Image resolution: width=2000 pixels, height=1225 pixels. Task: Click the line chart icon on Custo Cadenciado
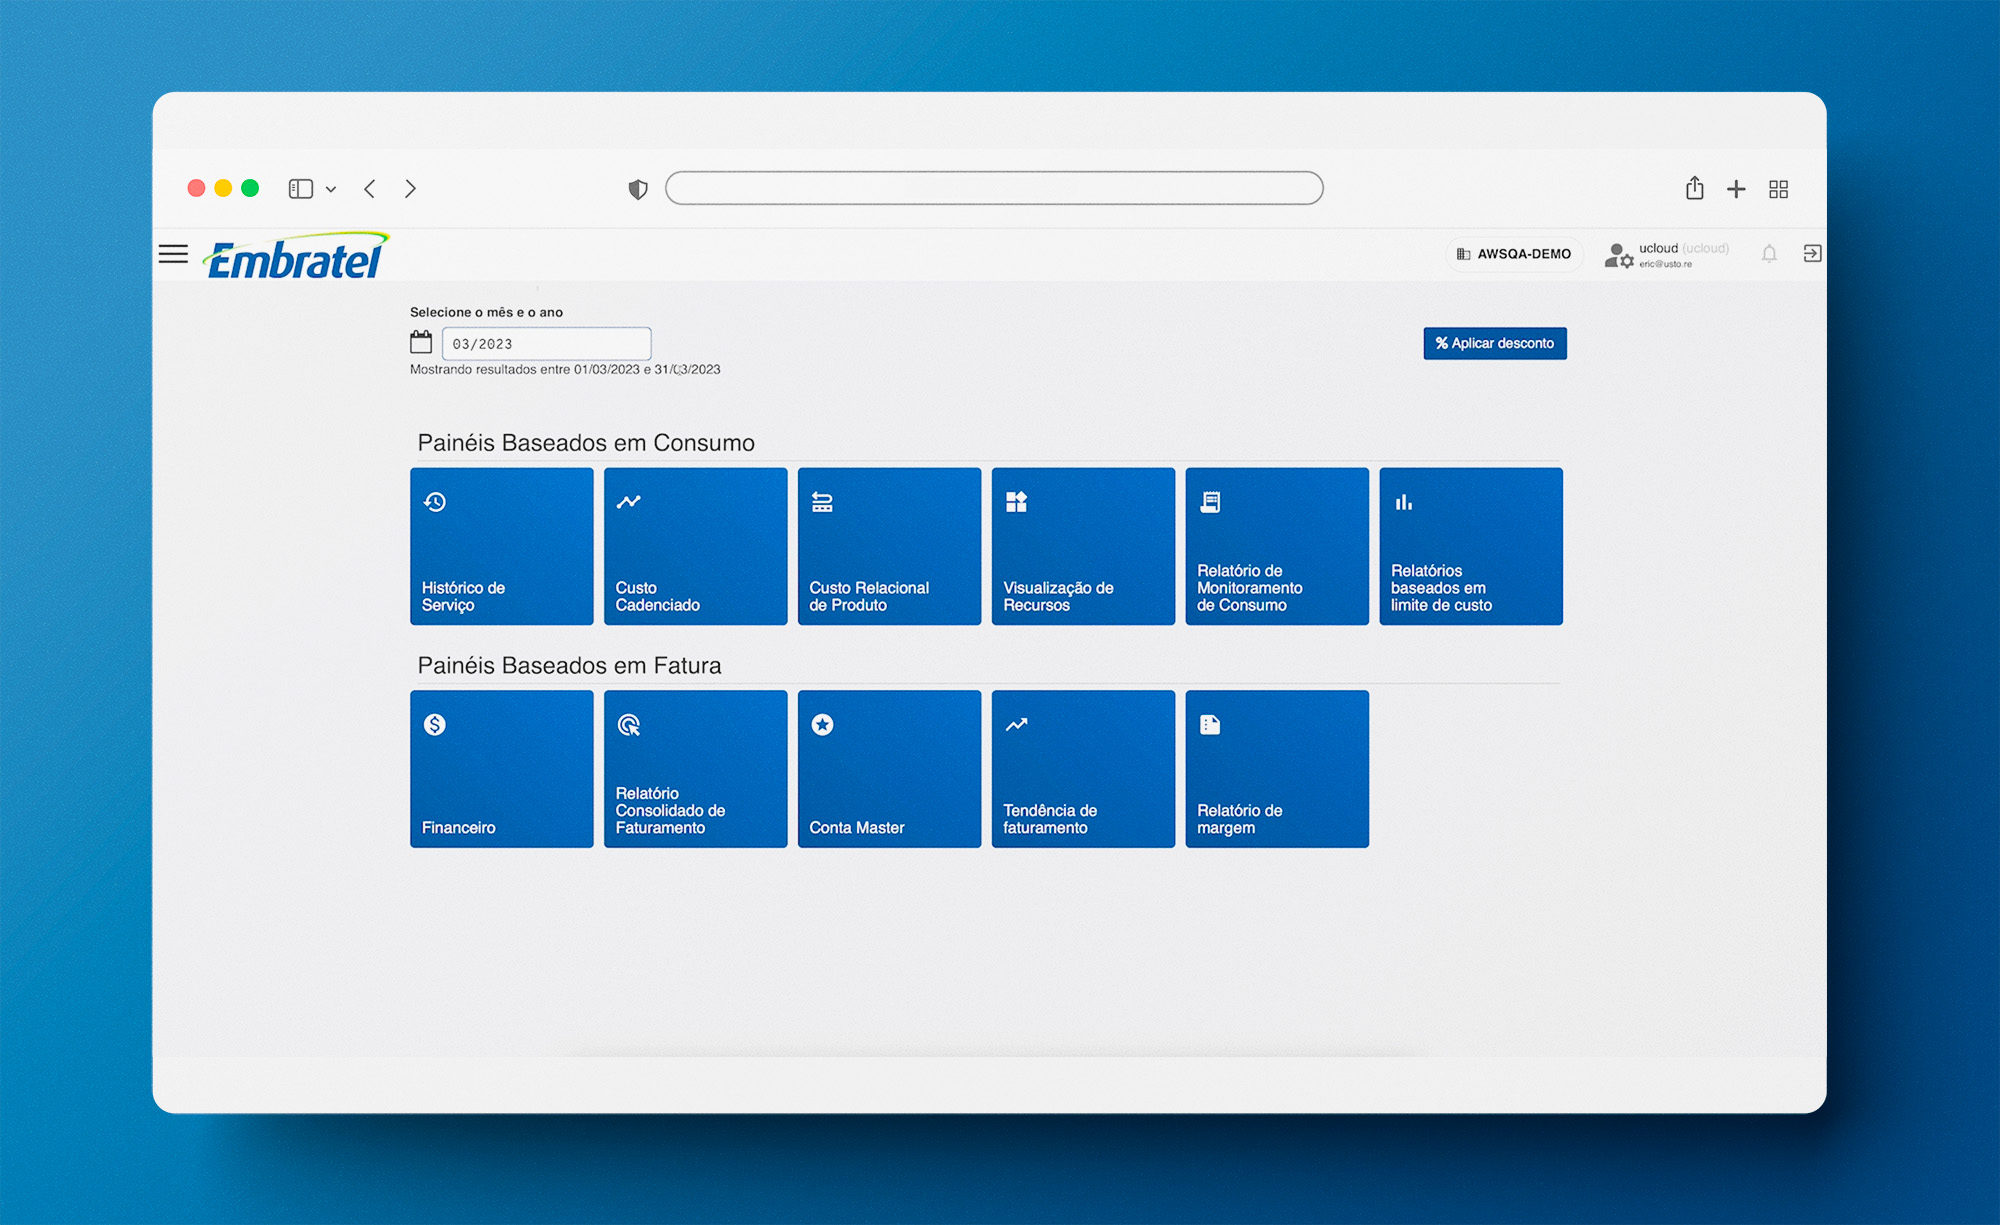(628, 502)
